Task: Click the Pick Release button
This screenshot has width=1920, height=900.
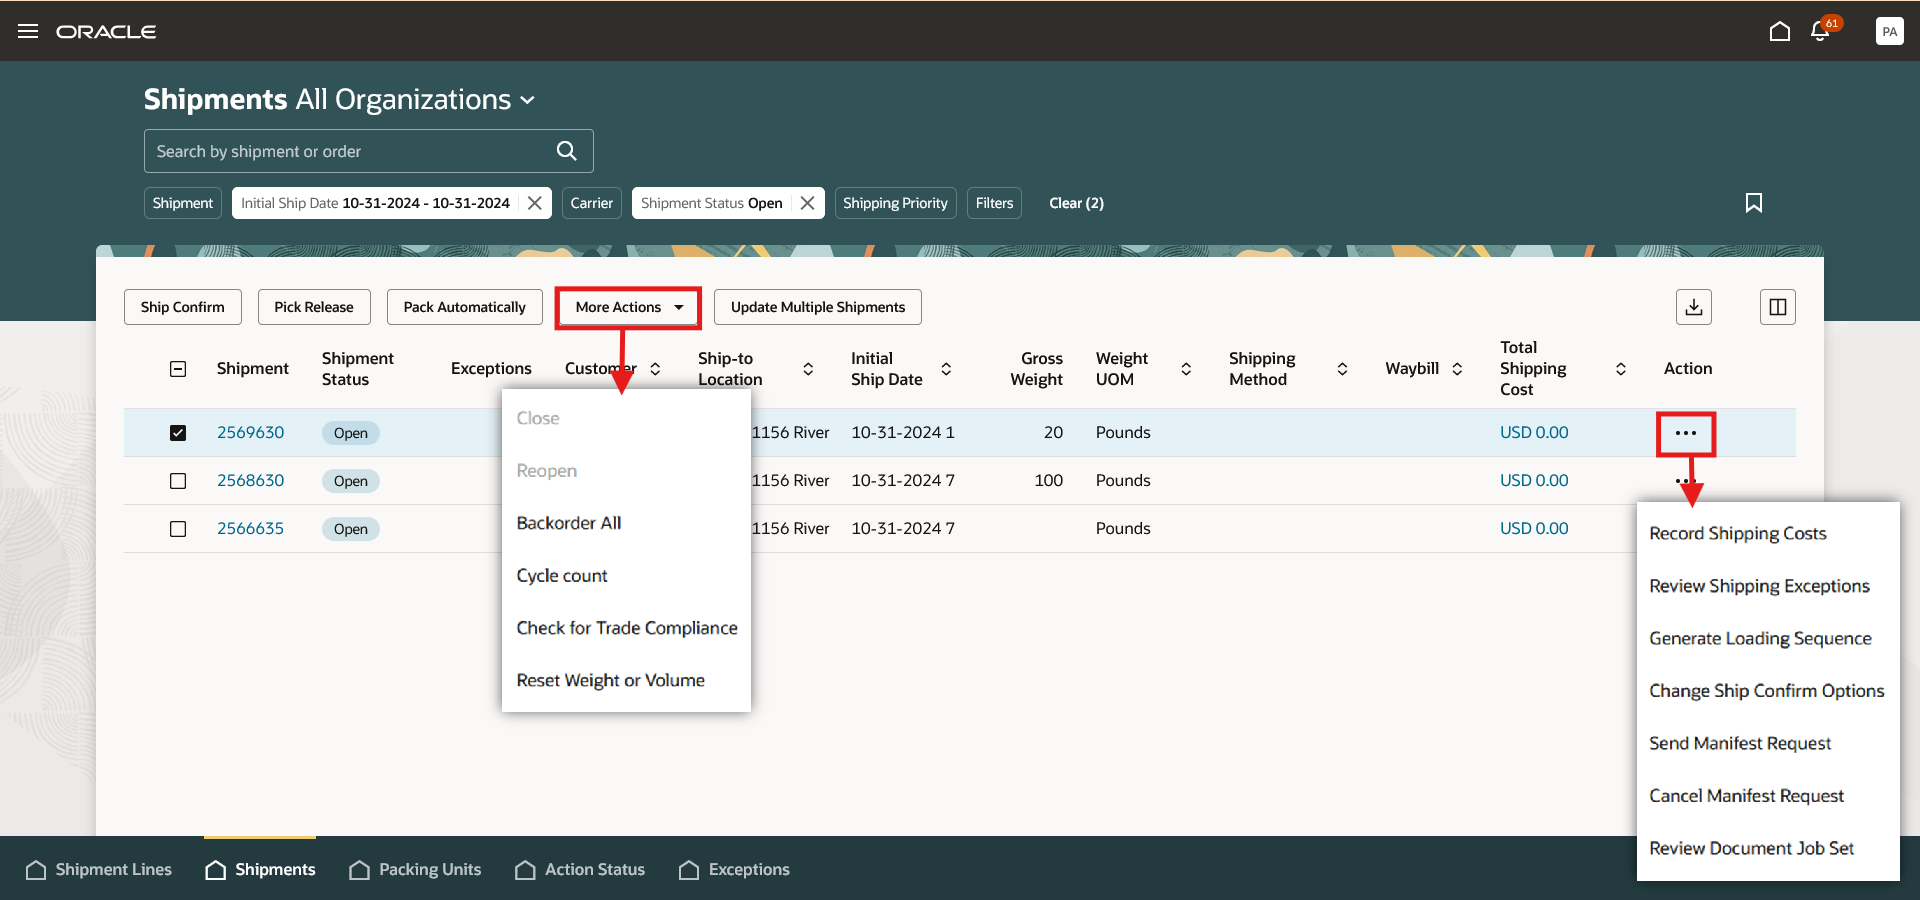Action: [x=314, y=307]
